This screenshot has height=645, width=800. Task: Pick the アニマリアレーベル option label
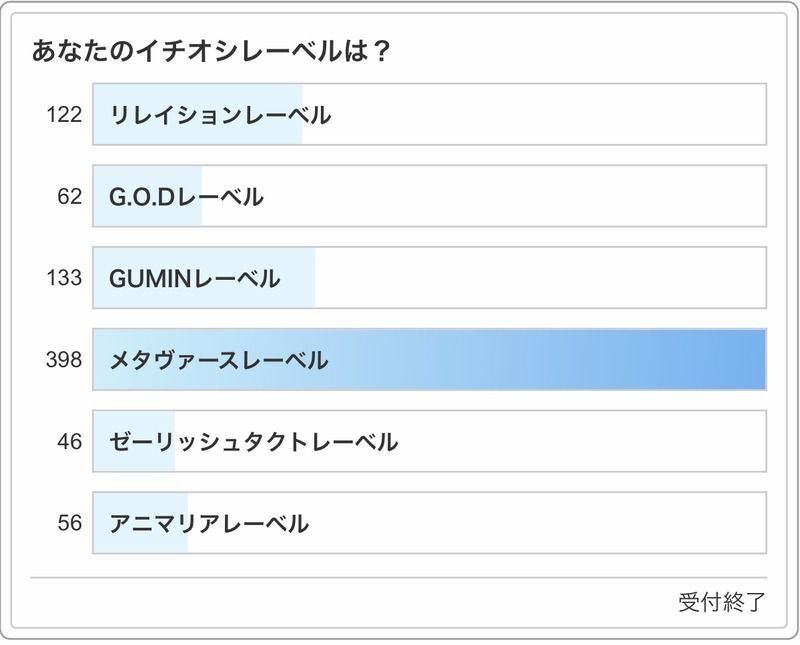tap(209, 523)
